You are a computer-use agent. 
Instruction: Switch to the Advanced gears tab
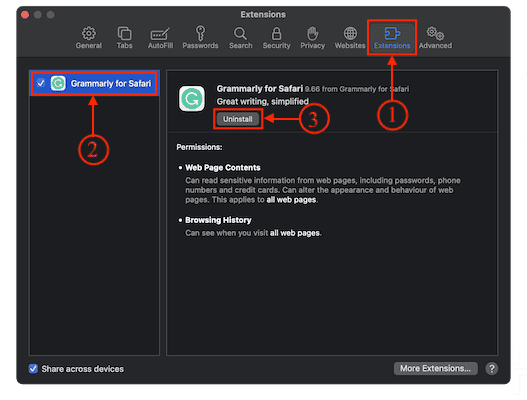[435, 38]
